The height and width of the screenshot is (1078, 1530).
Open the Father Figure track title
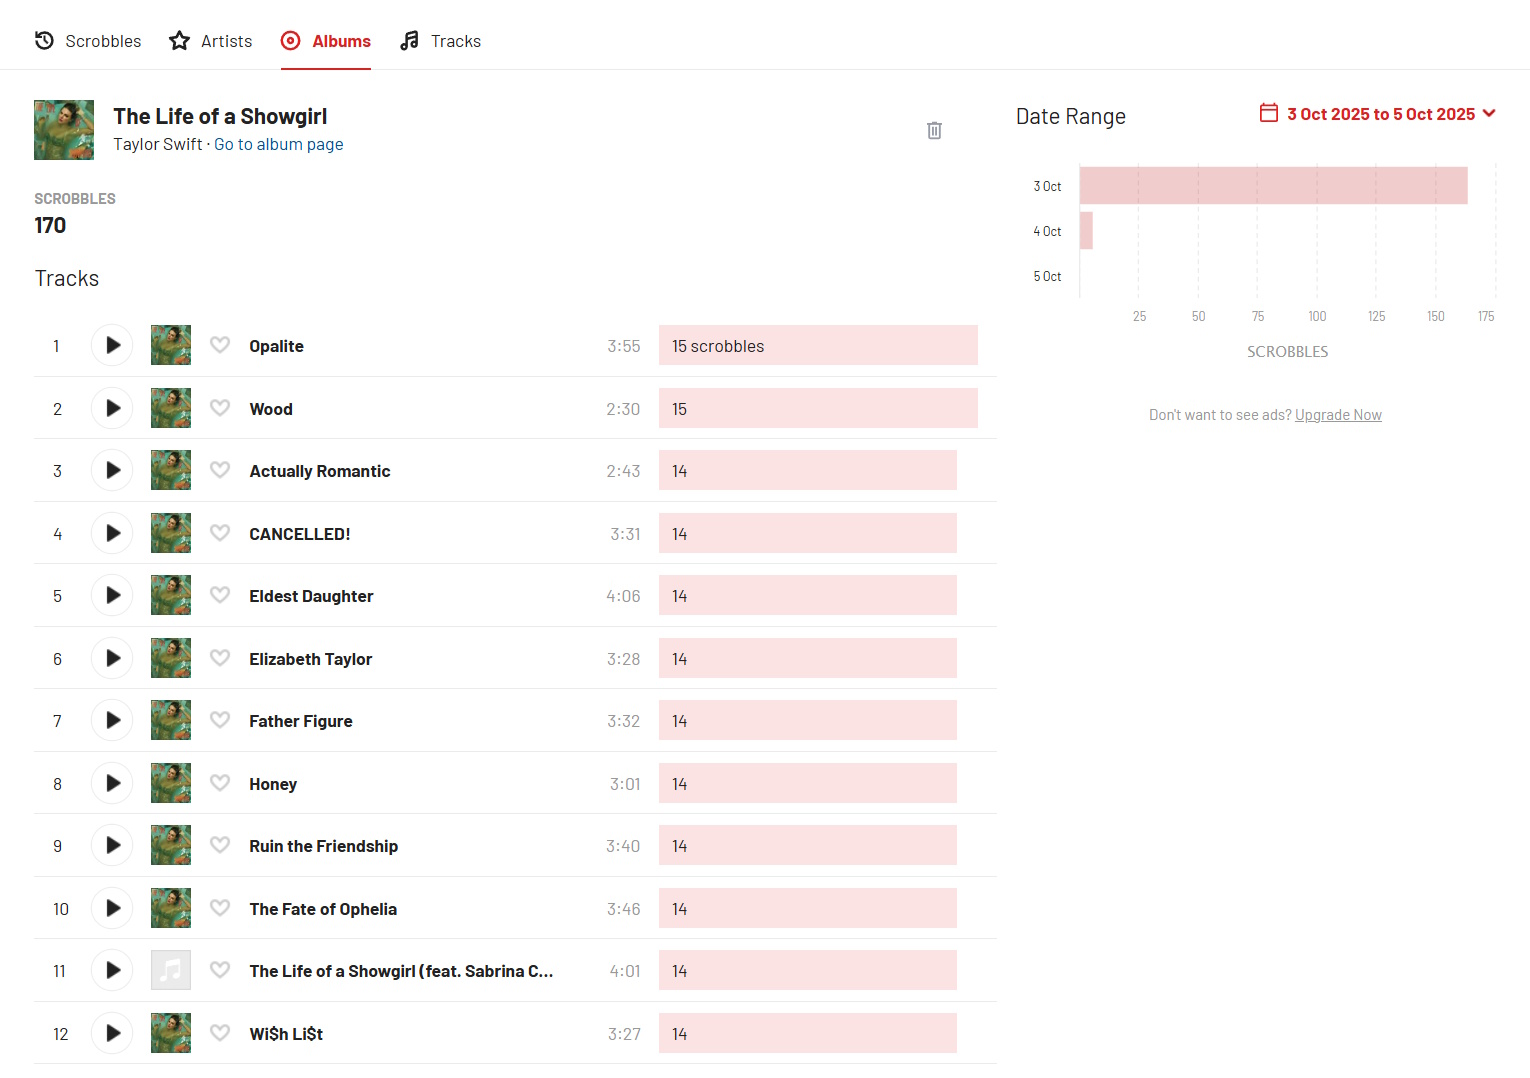(301, 721)
